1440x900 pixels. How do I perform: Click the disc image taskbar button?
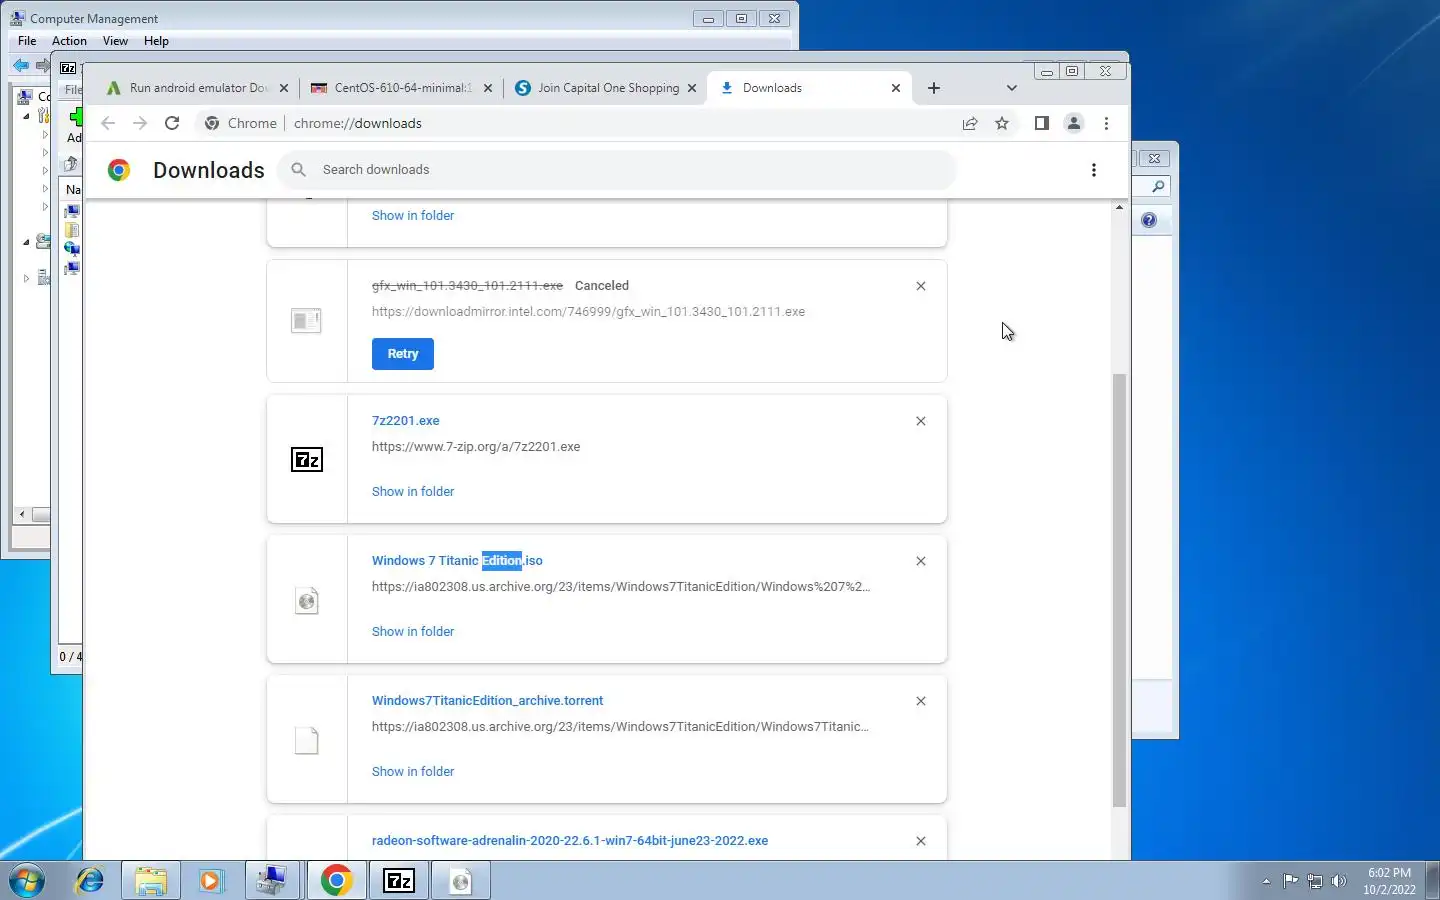[461, 881]
